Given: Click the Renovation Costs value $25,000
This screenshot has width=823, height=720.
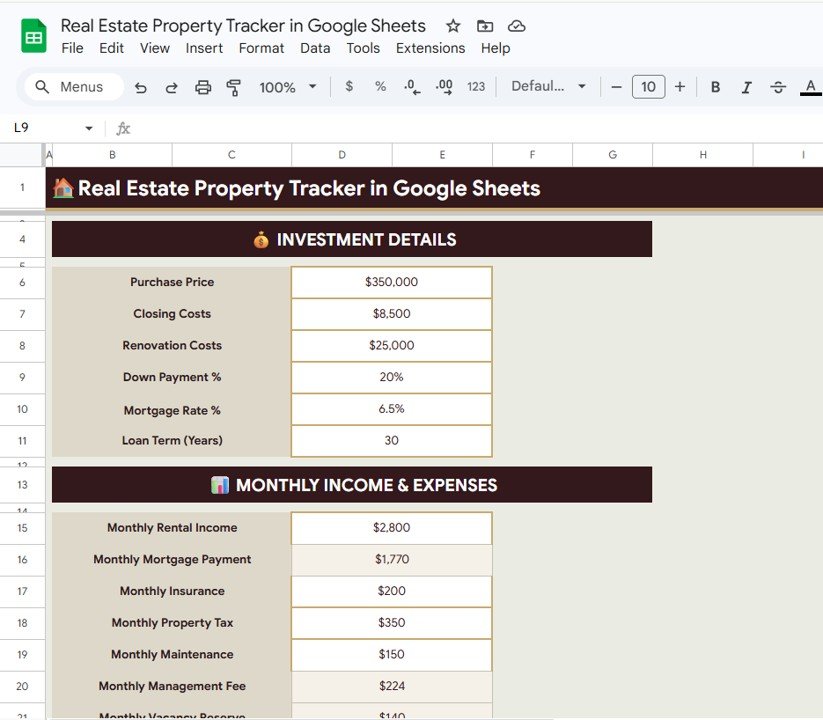Looking at the screenshot, I should (392, 346).
